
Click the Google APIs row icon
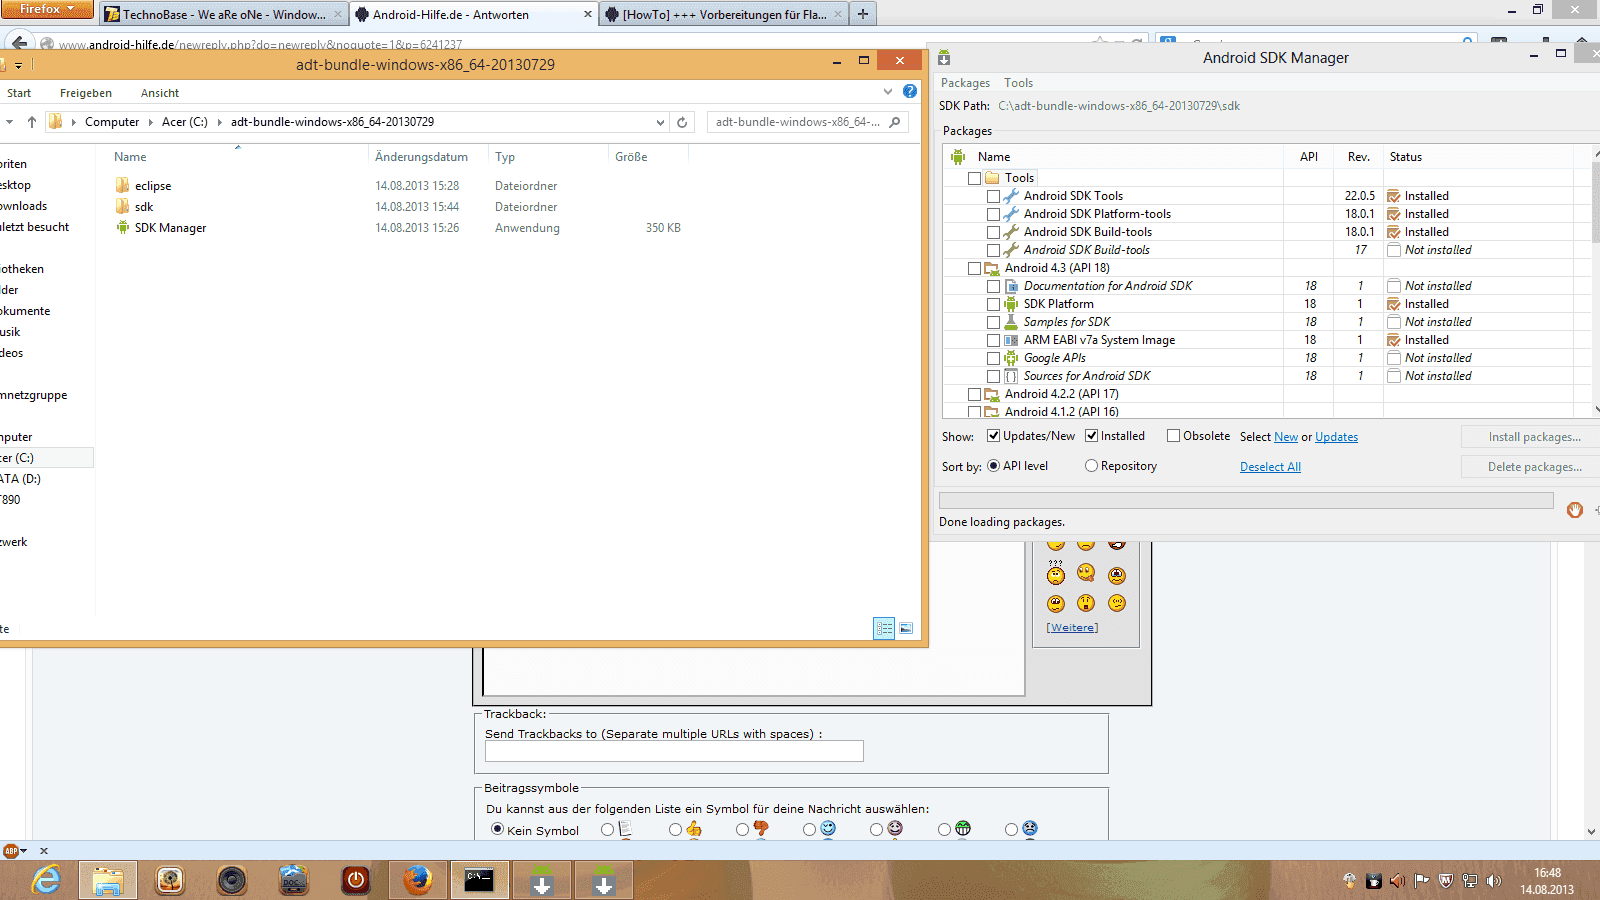(x=1011, y=358)
